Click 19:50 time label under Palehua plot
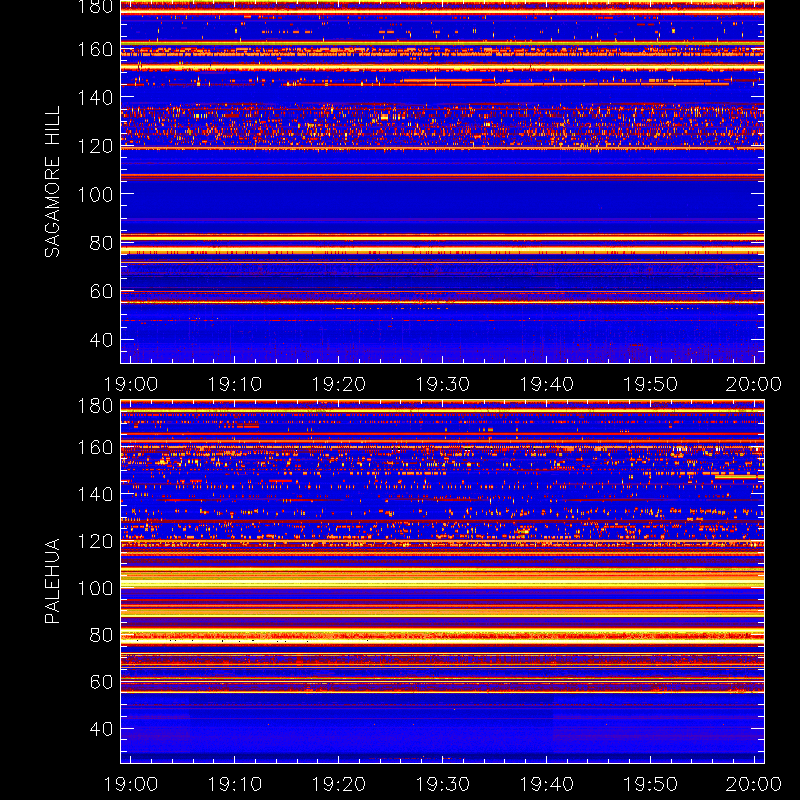This screenshot has width=800, height=800. coord(651,784)
